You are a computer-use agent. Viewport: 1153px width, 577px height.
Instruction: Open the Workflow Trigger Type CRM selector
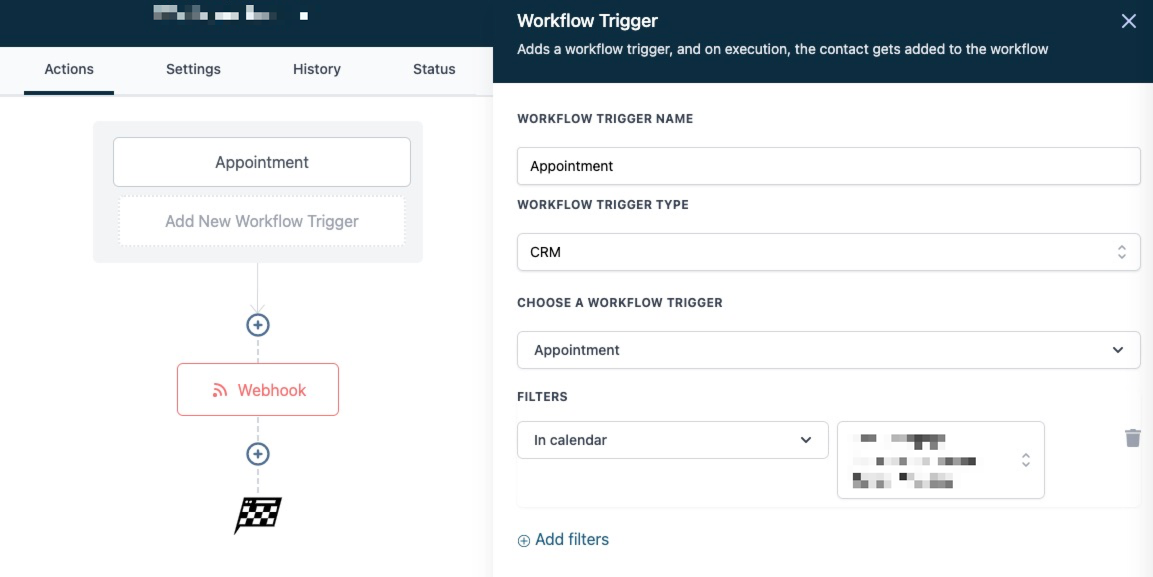tap(829, 252)
